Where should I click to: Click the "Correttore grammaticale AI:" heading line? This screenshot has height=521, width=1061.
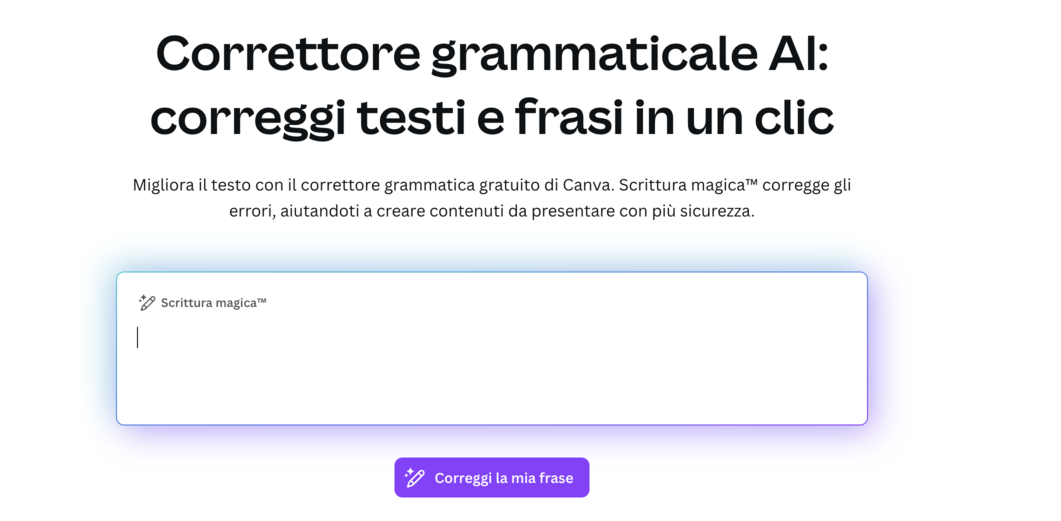pyautogui.click(x=492, y=53)
